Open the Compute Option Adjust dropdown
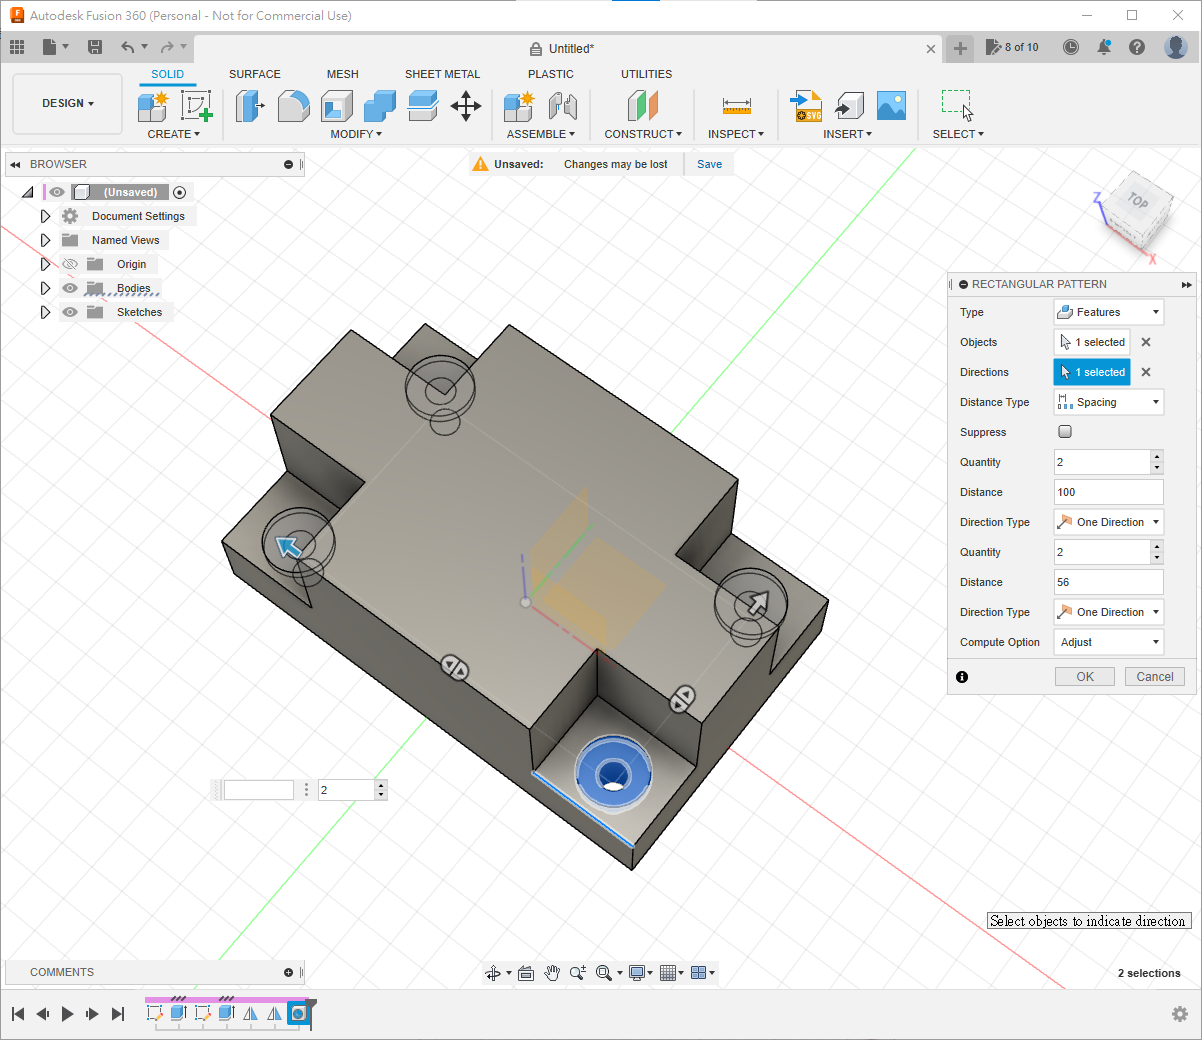 tap(1108, 642)
